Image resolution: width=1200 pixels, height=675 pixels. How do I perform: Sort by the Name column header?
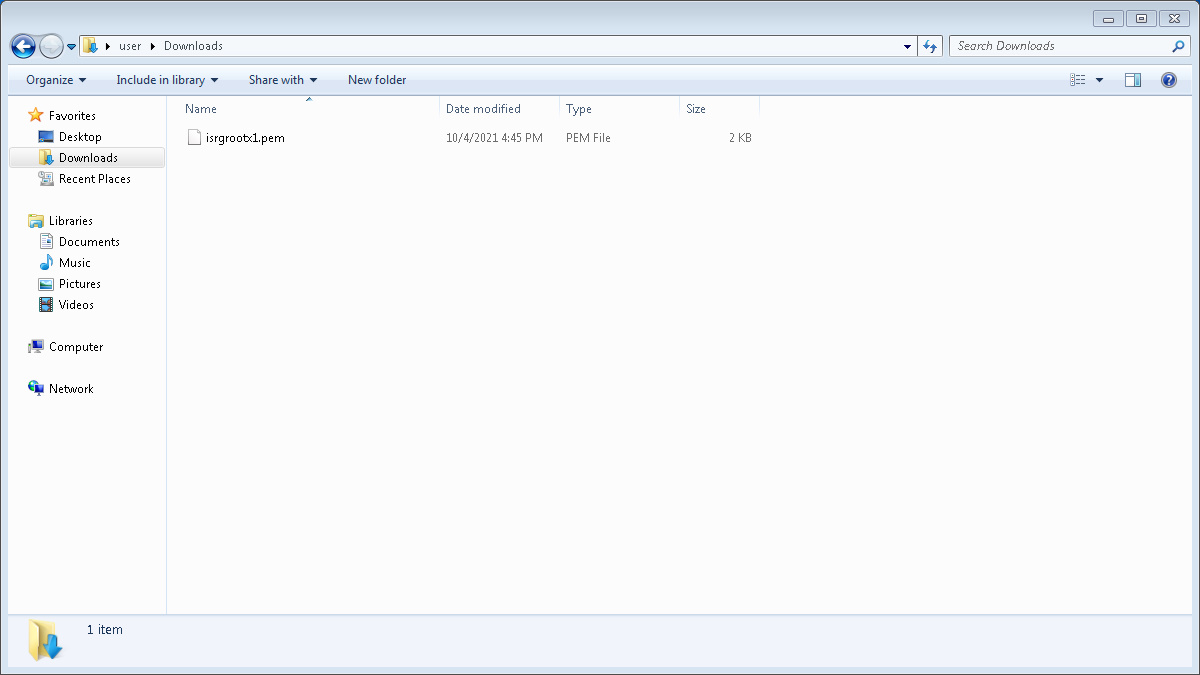[308, 108]
